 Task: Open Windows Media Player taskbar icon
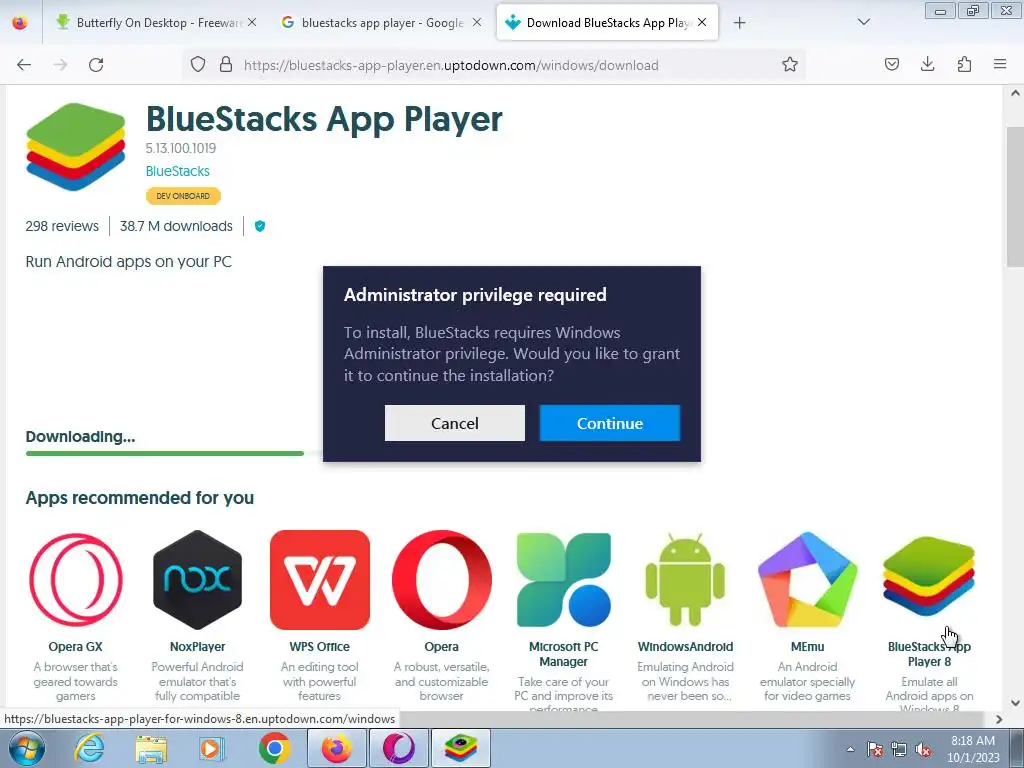(212, 748)
